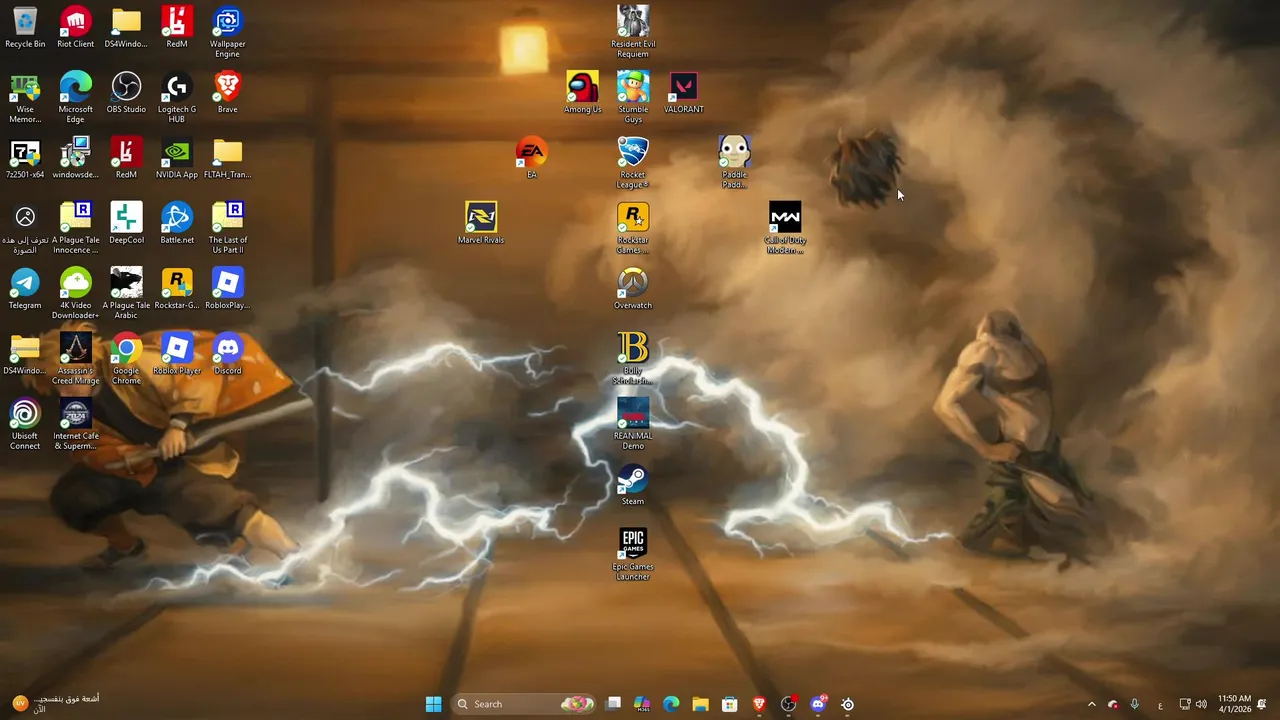Image resolution: width=1280 pixels, height=720 pixels.
Task: Open the notifications bell icon
Action: (1262, 704)
